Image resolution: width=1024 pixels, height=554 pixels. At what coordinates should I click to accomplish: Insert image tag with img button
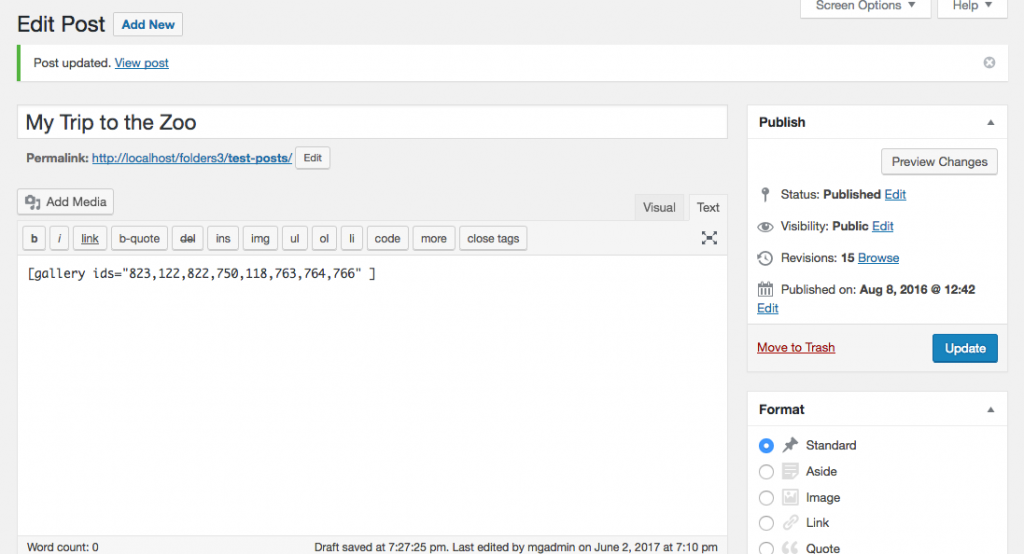click(260, 238)
